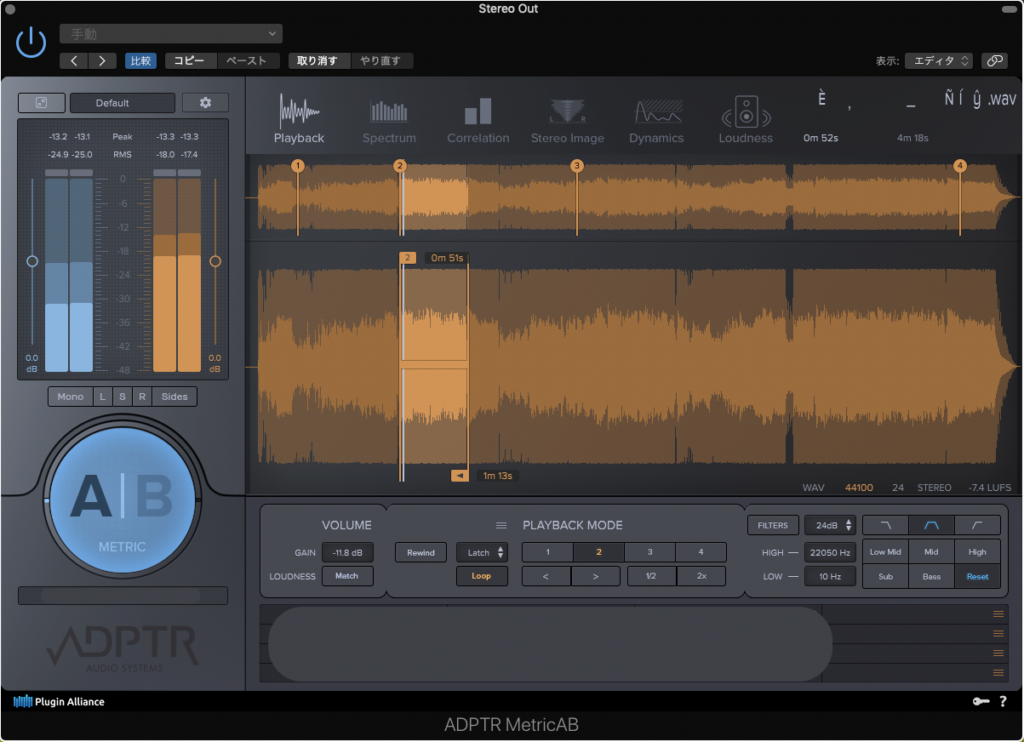Halve loop length with 1/2 button

pyautogui.click(x=651, y=576)
